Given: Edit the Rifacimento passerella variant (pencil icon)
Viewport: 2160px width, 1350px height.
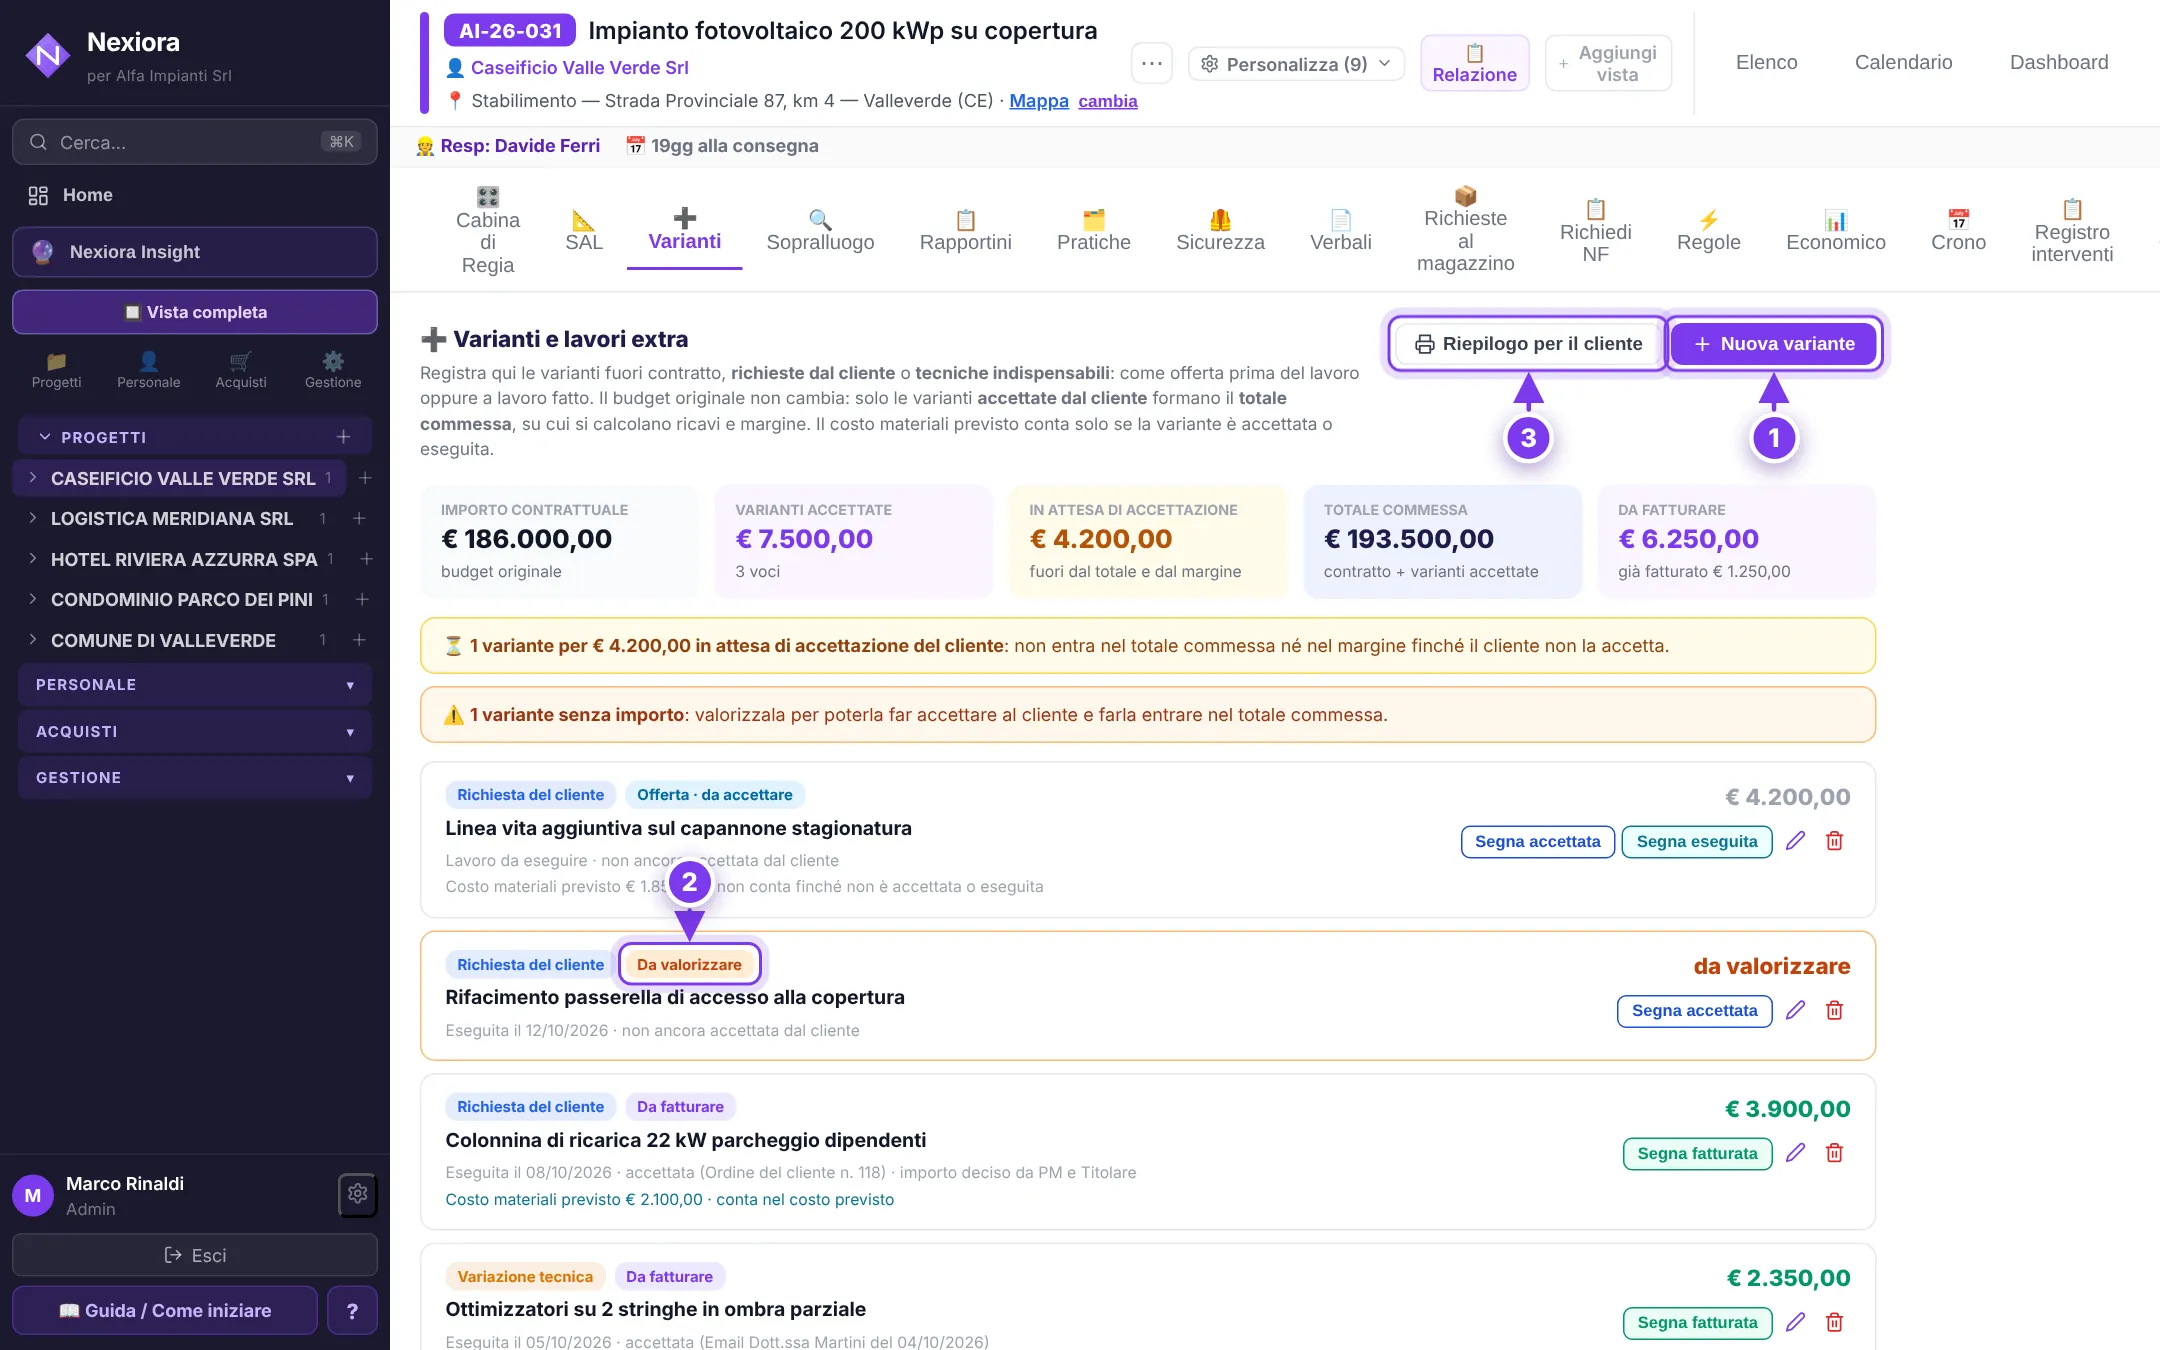Looking at the screenshot, I should coord(1796,1010).
